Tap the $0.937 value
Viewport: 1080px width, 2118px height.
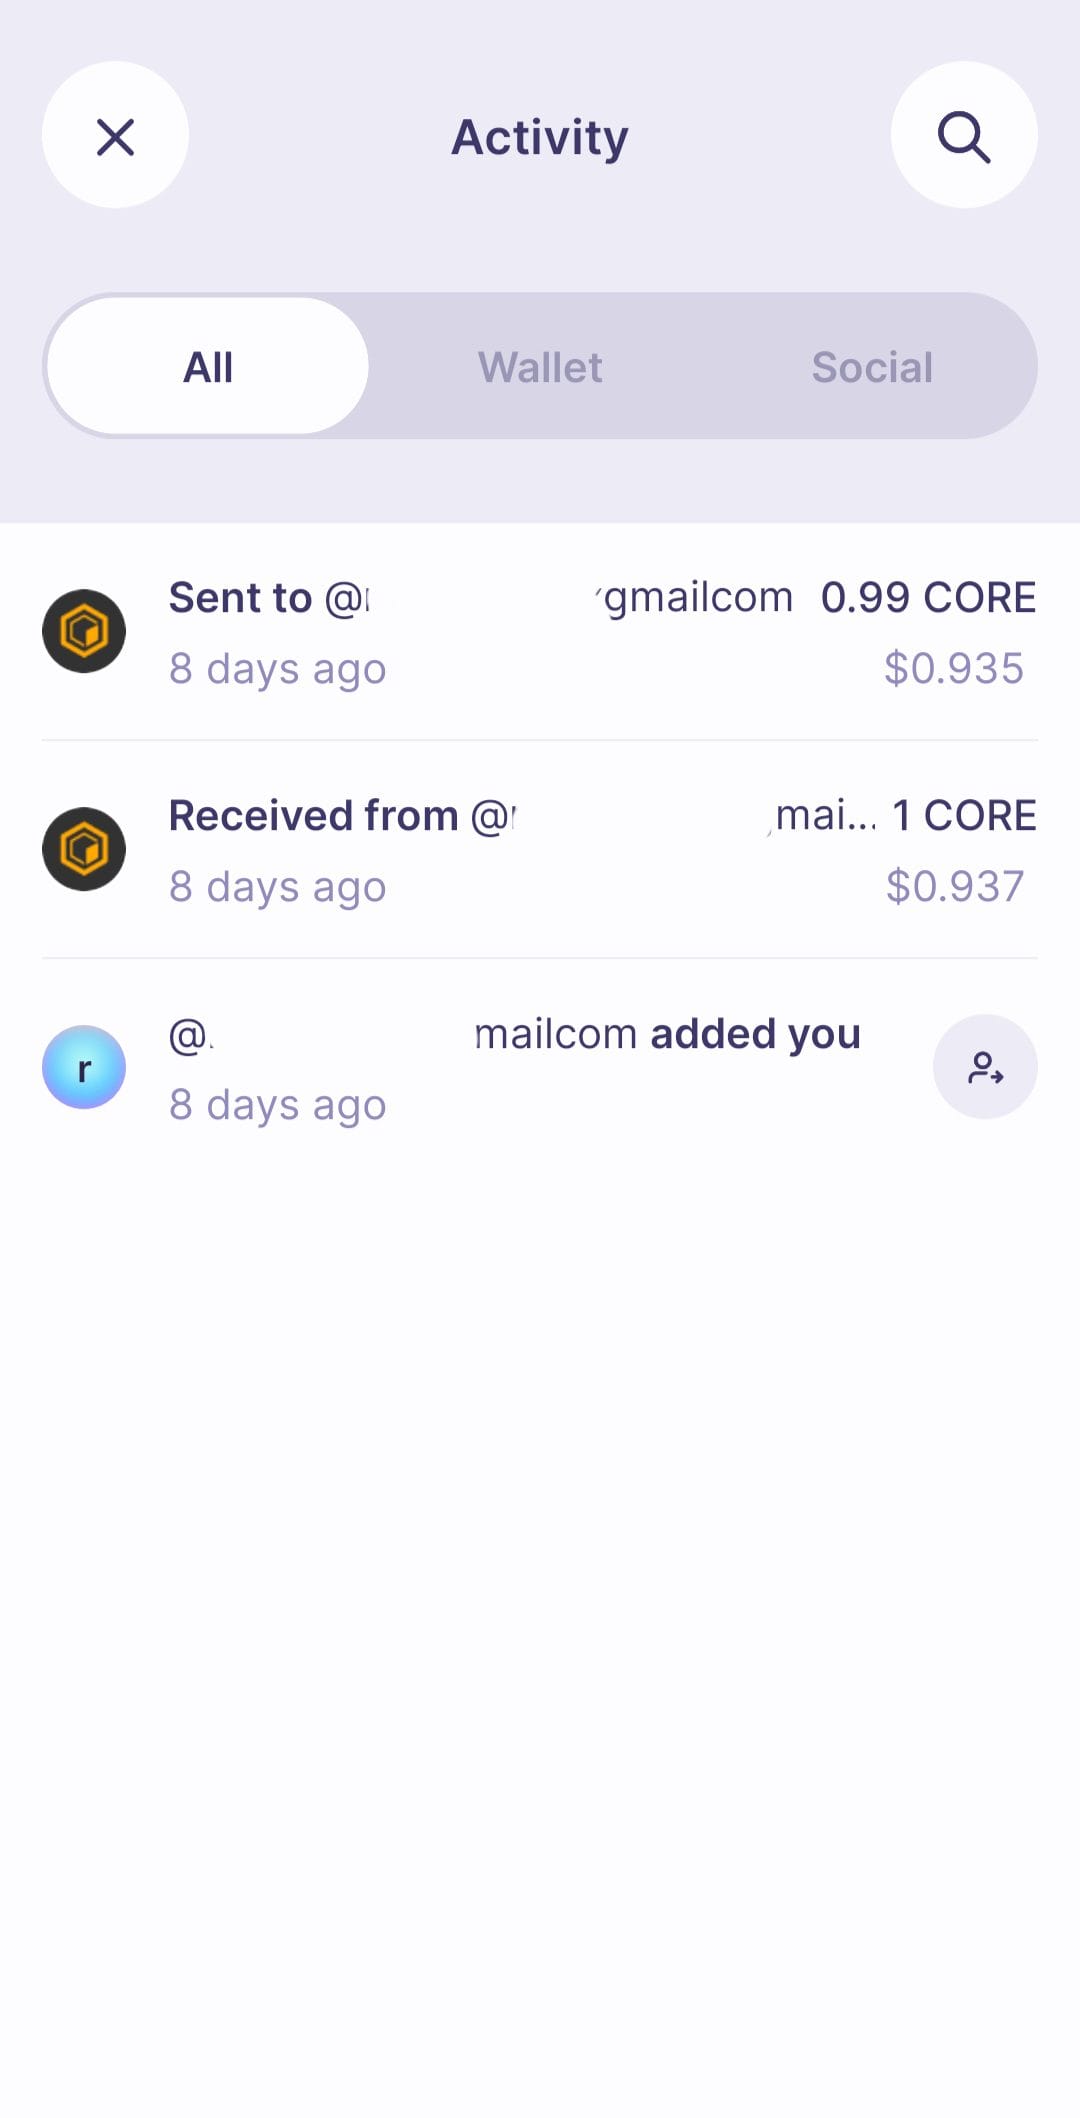click(955, 886)
